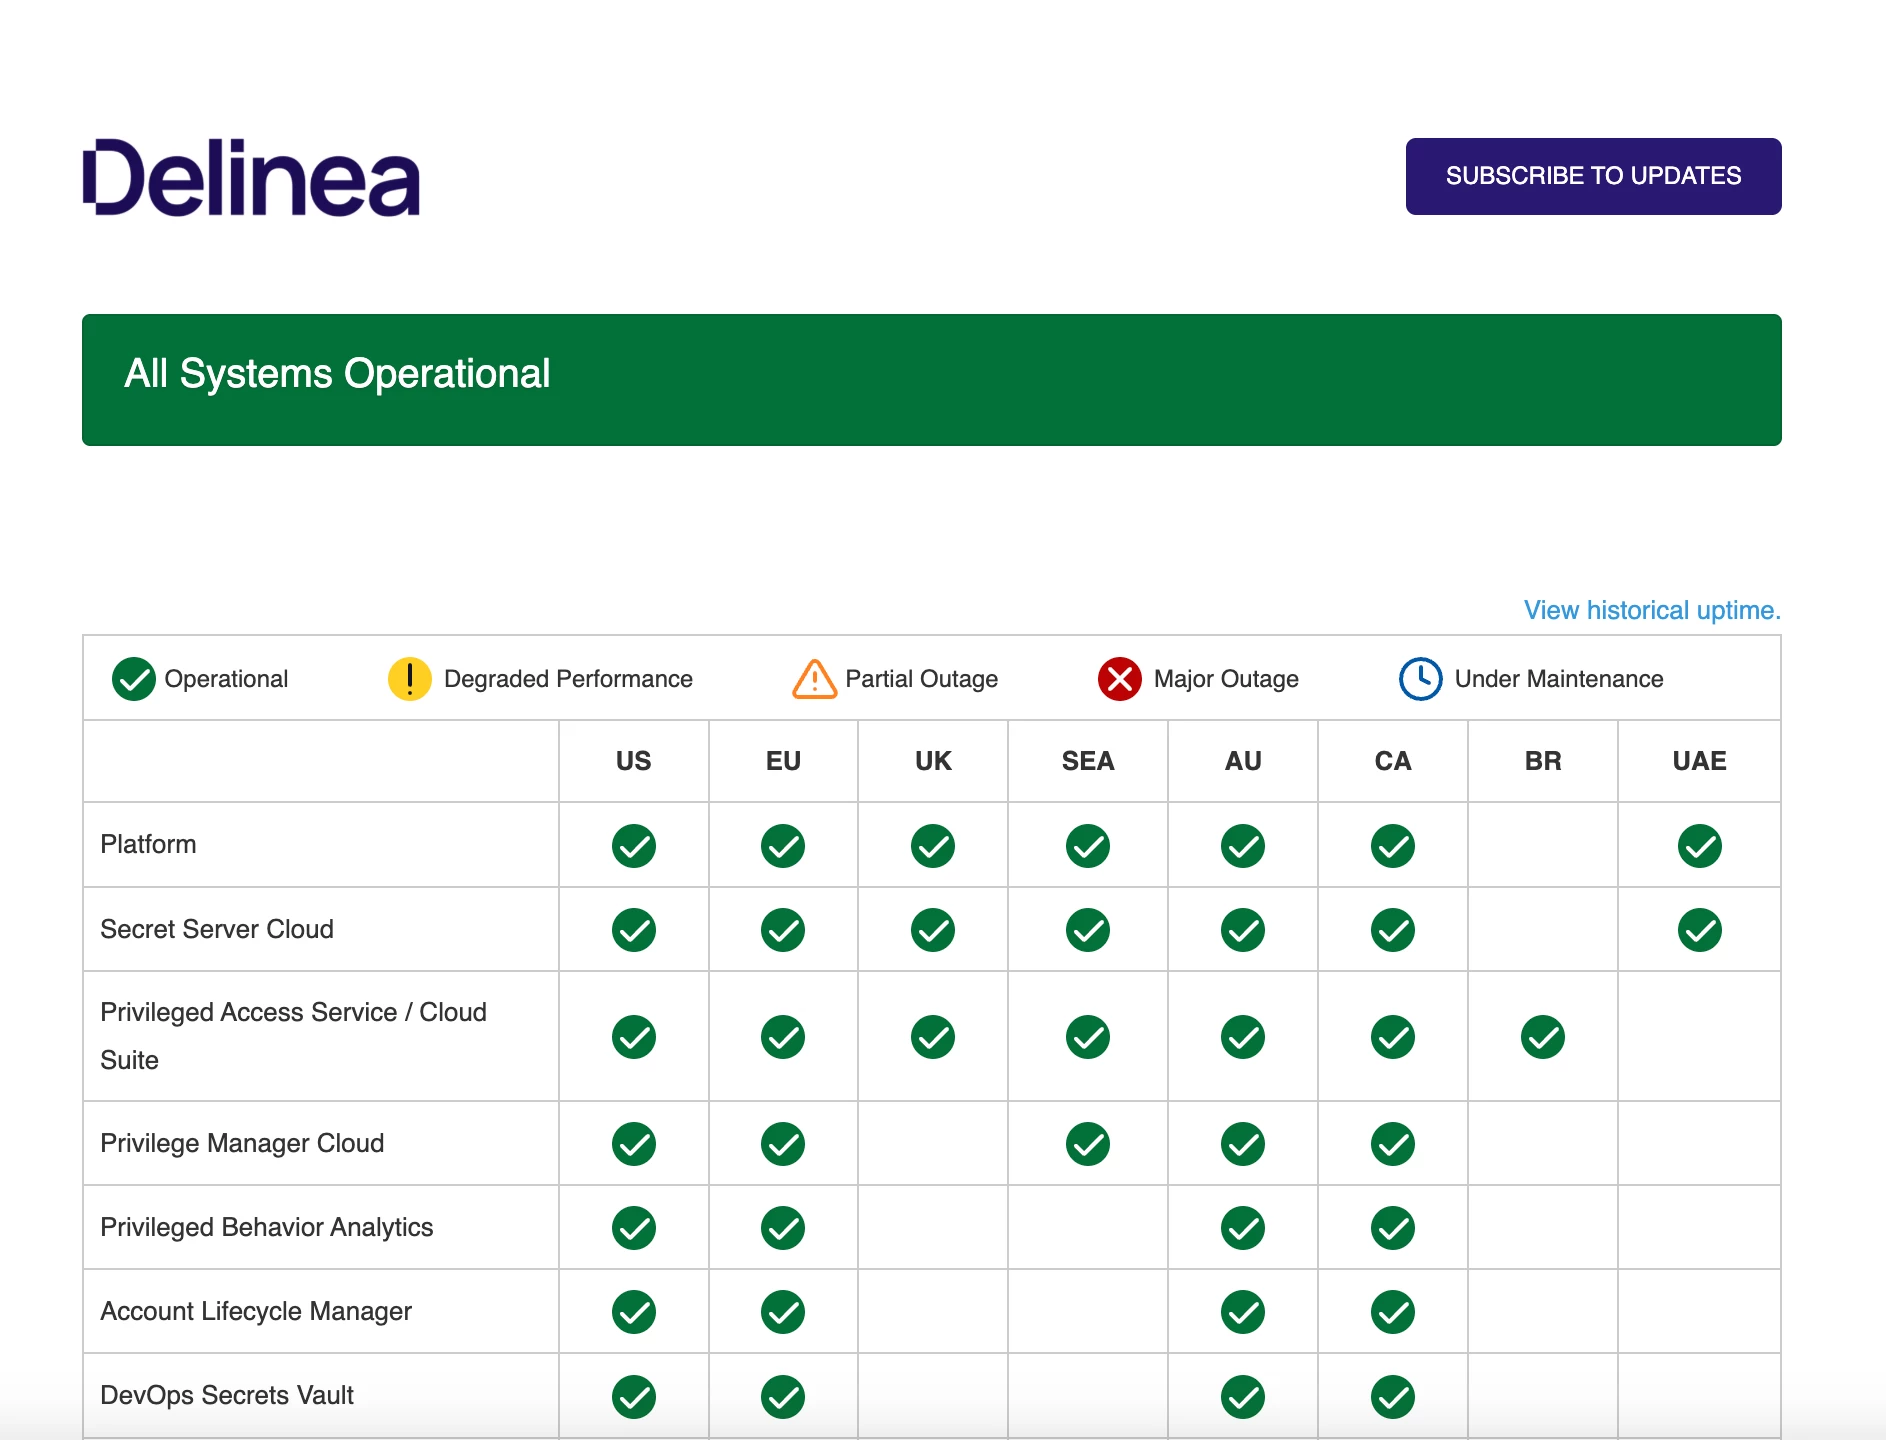
Task: Click Privileged Access Service US status checkmark
Action: click(x=634, y=1037)
